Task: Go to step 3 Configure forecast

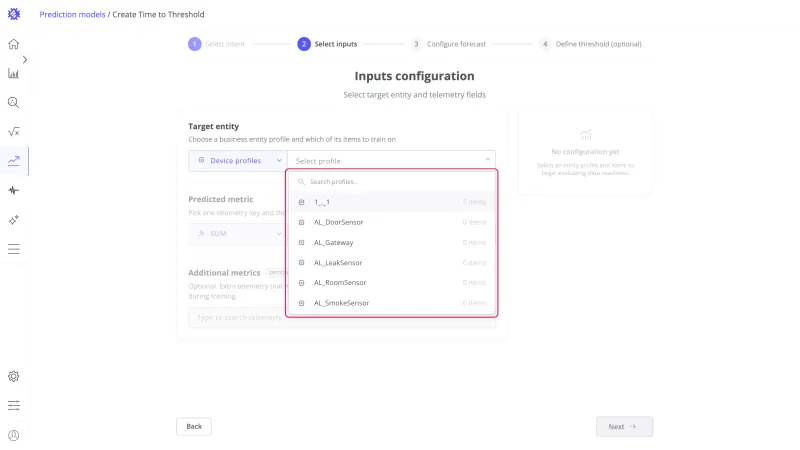Action: pos(448,44)
